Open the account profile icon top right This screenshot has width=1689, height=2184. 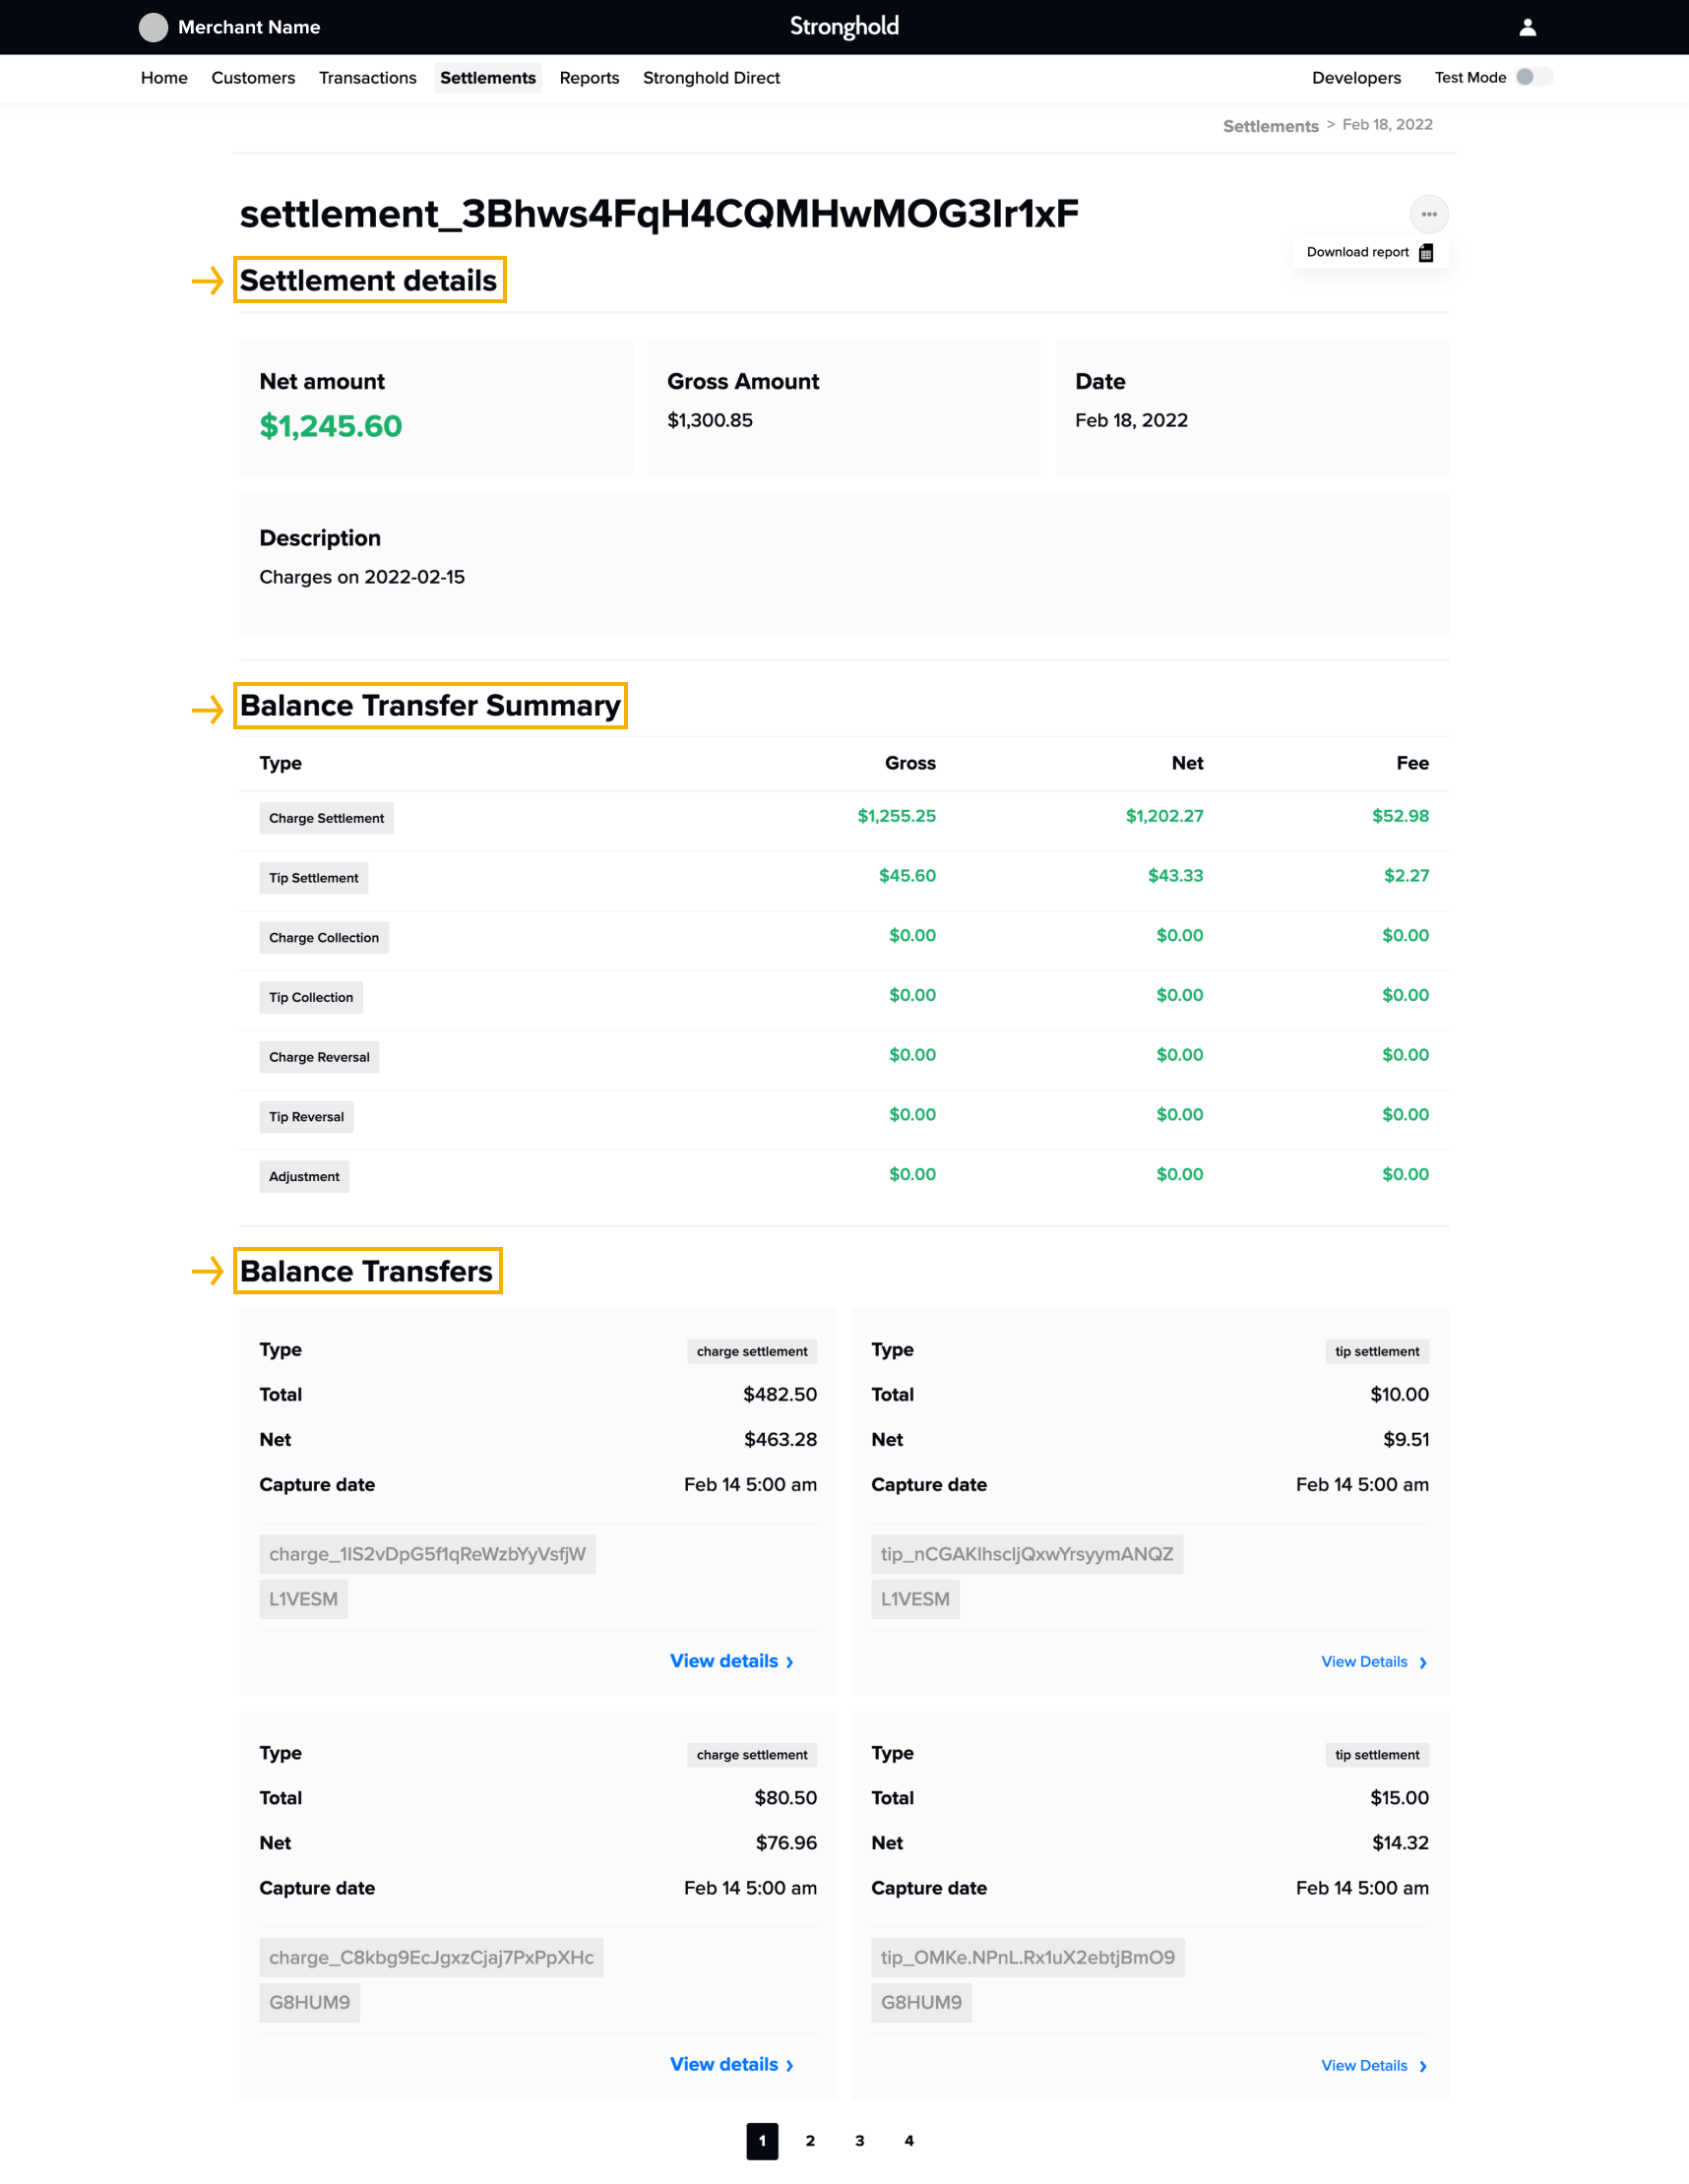(x=1528, y=26)
